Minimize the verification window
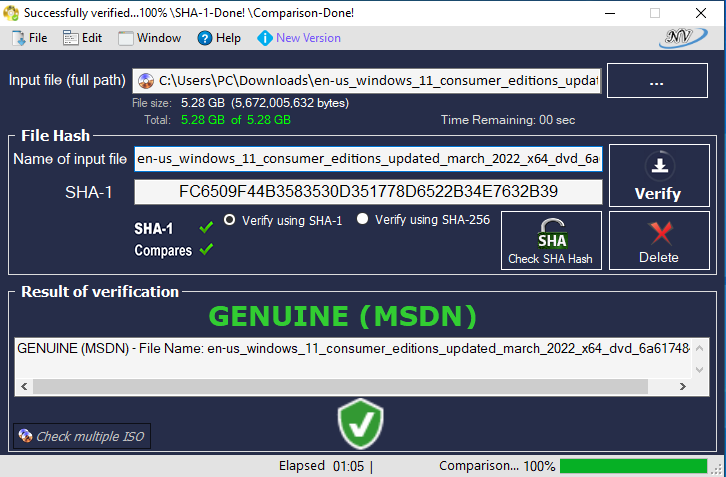 point(610,13)
